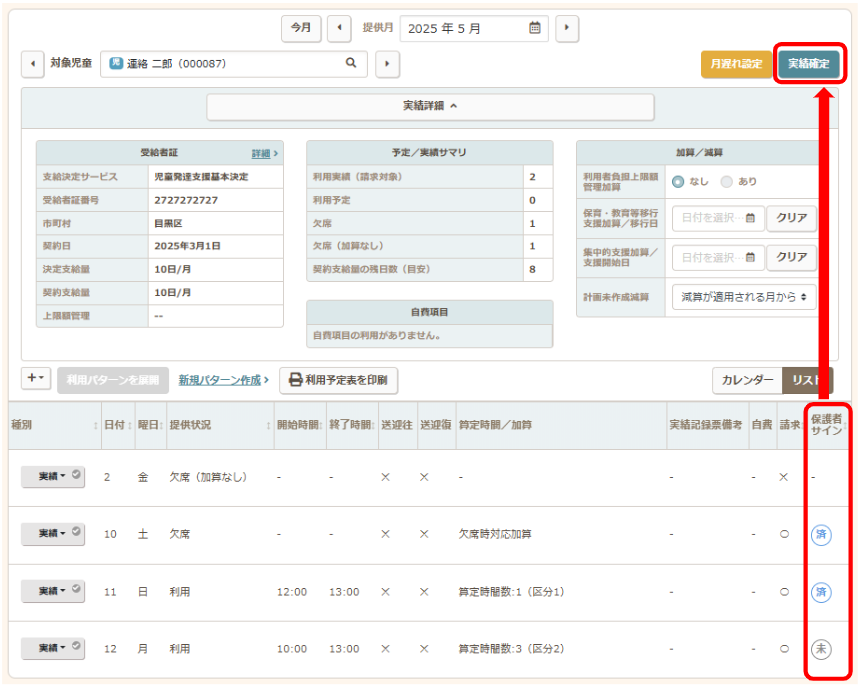Select the あり radio for 利用者負担上限額管理加算
The image size is (861, 686).
coord(727,181)
